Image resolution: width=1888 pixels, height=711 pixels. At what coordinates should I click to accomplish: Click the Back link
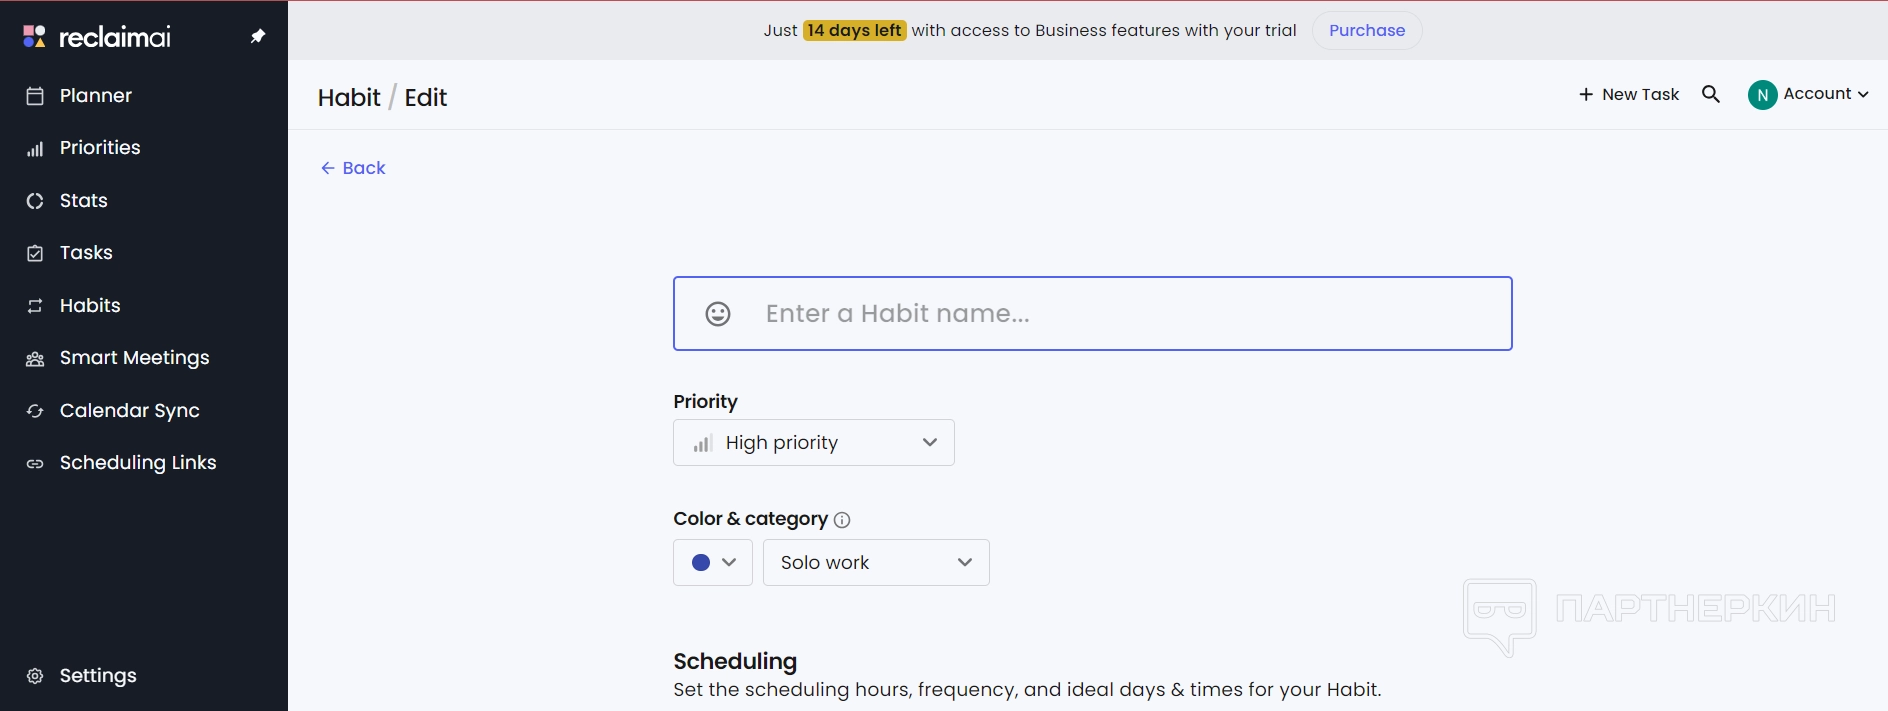click(354, 168)
